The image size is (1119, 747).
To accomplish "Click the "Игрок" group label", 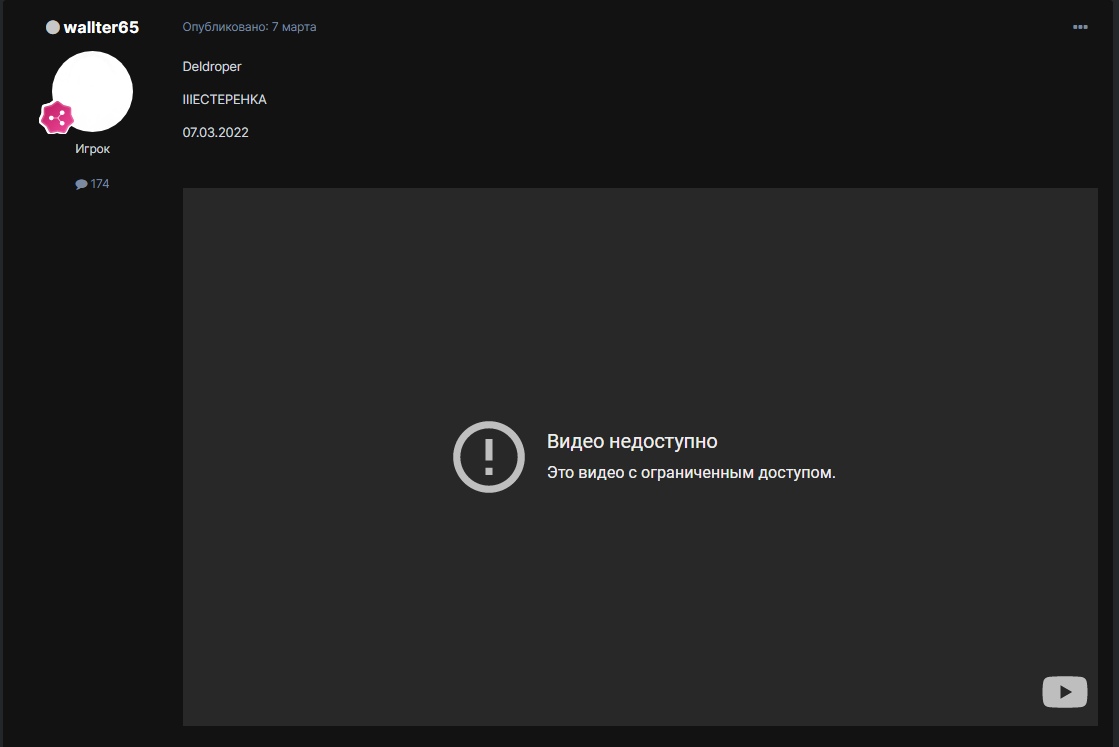I will (92, 149).
